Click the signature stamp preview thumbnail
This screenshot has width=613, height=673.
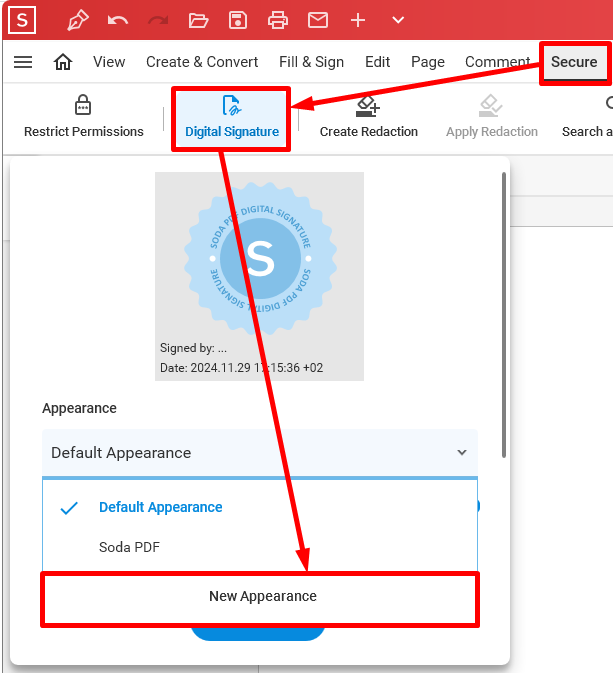point(259,276)
